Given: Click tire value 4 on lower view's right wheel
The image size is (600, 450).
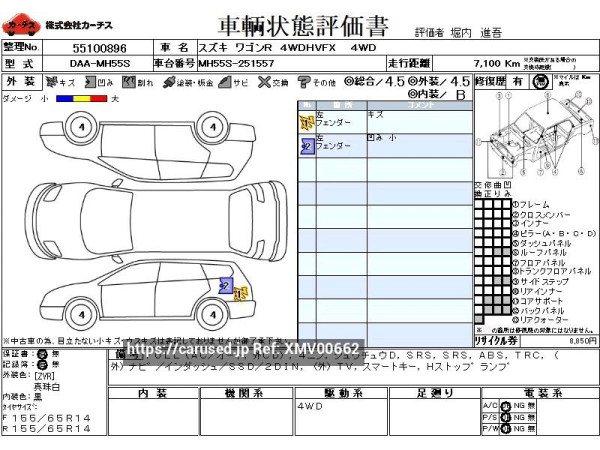Looking at the screenshot, I should (x=213, y=315).
